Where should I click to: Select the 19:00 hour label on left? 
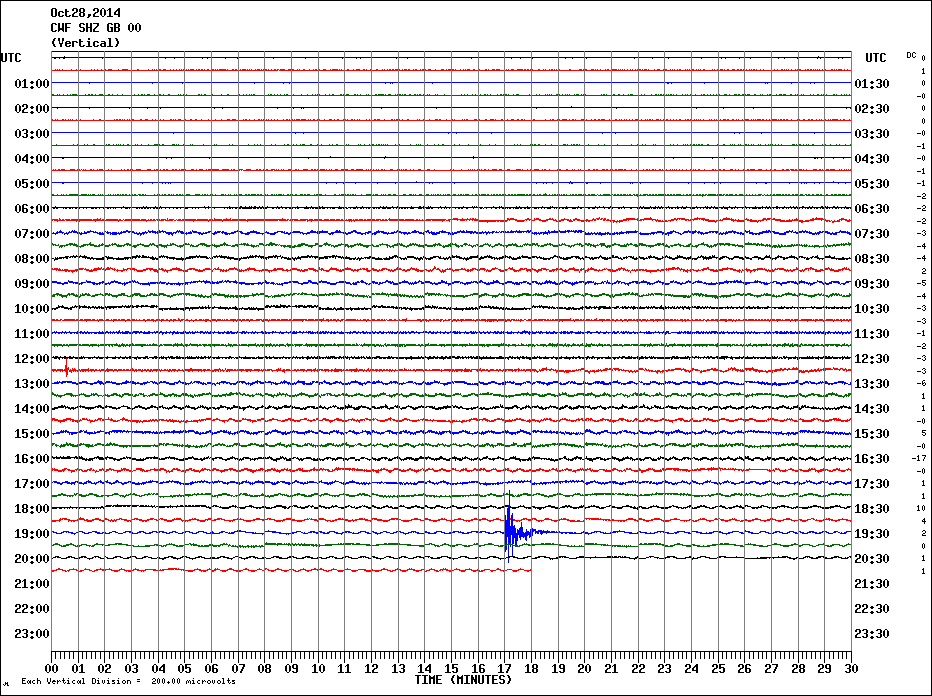(32, 534)
